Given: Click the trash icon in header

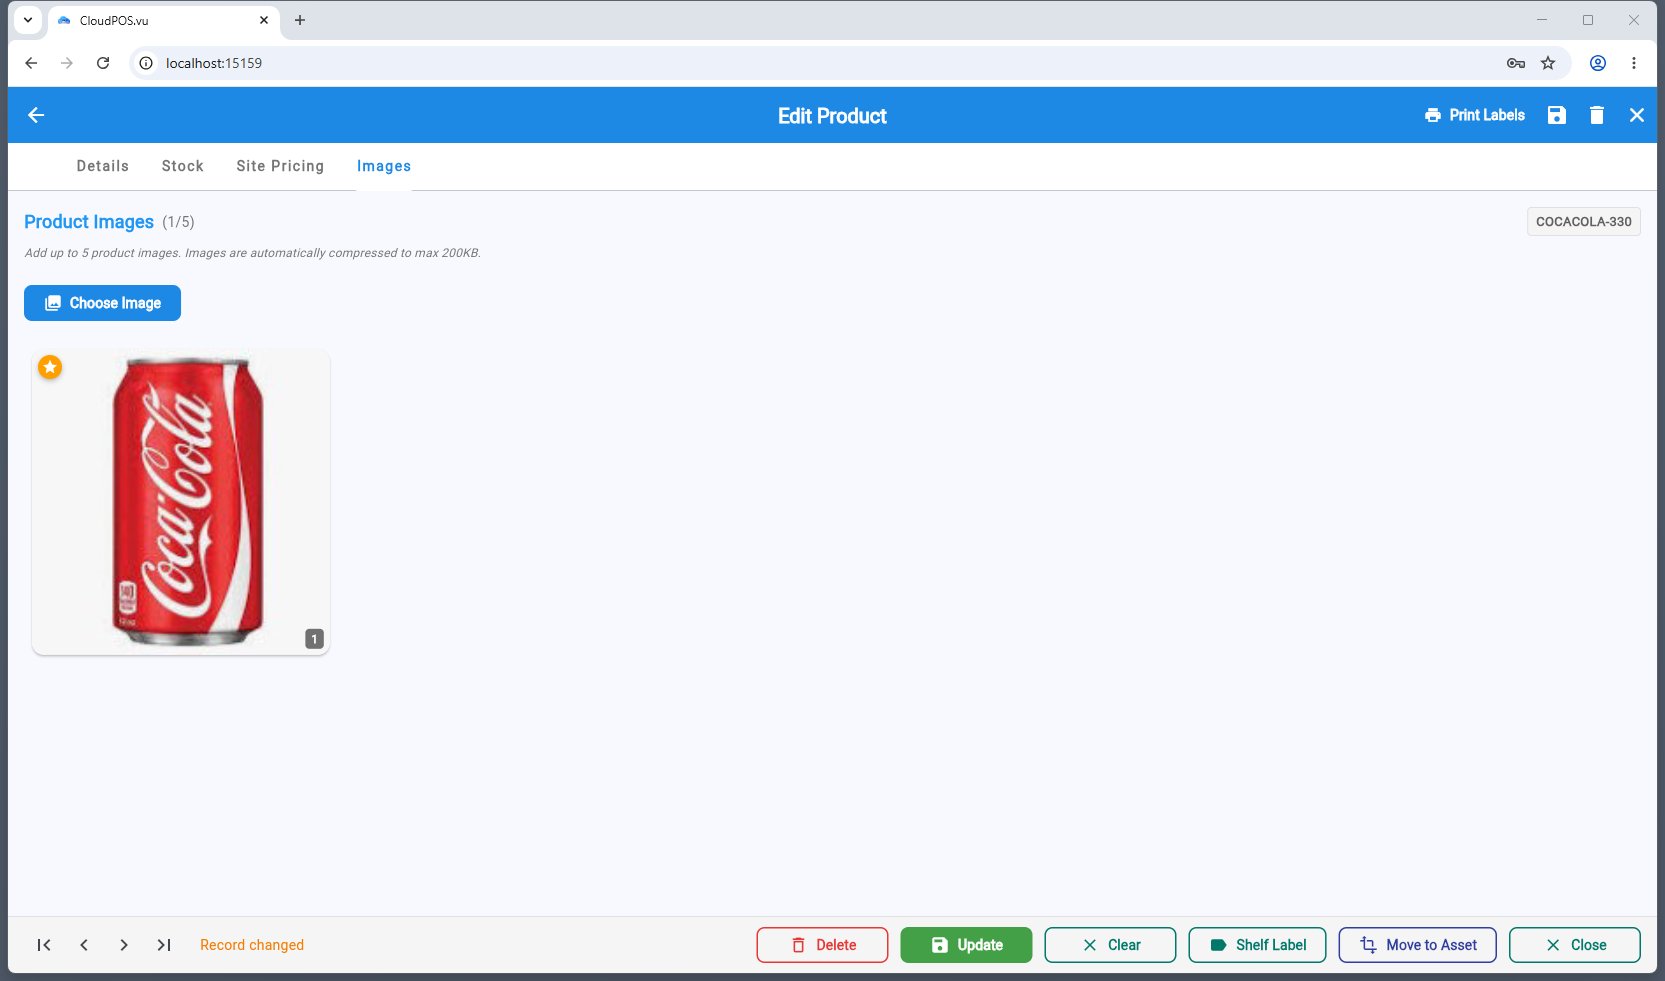Looking at the screenshot, I should tap(1597, 115).
